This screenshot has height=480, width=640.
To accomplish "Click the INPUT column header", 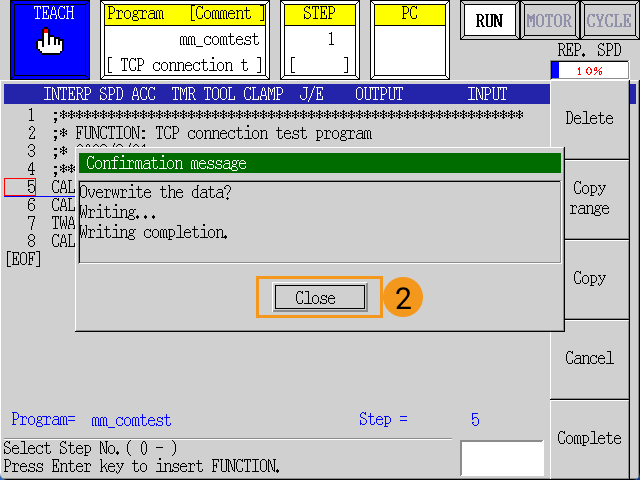I will [487, 94].
